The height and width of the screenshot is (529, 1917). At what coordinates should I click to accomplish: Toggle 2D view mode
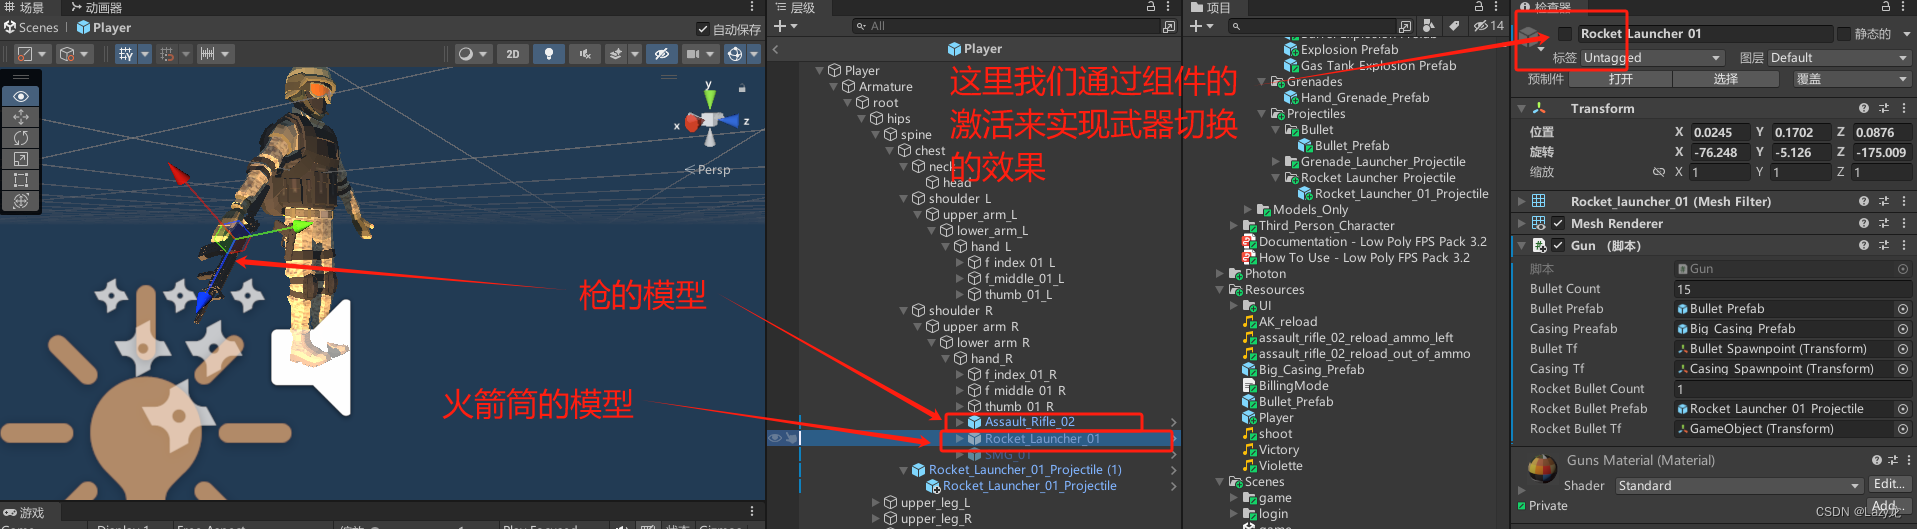click(x=512, y=54)
